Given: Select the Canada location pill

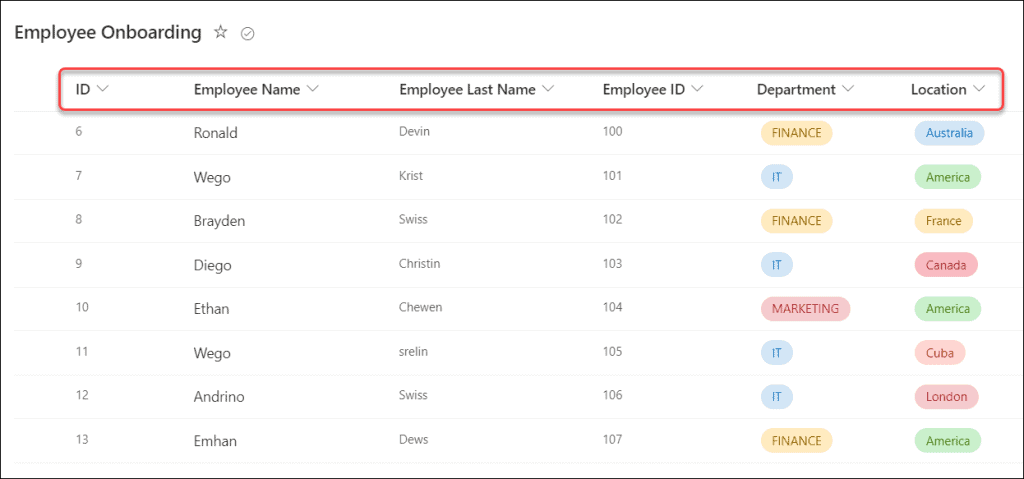Looking at the screenshot, I should [946, 265].
